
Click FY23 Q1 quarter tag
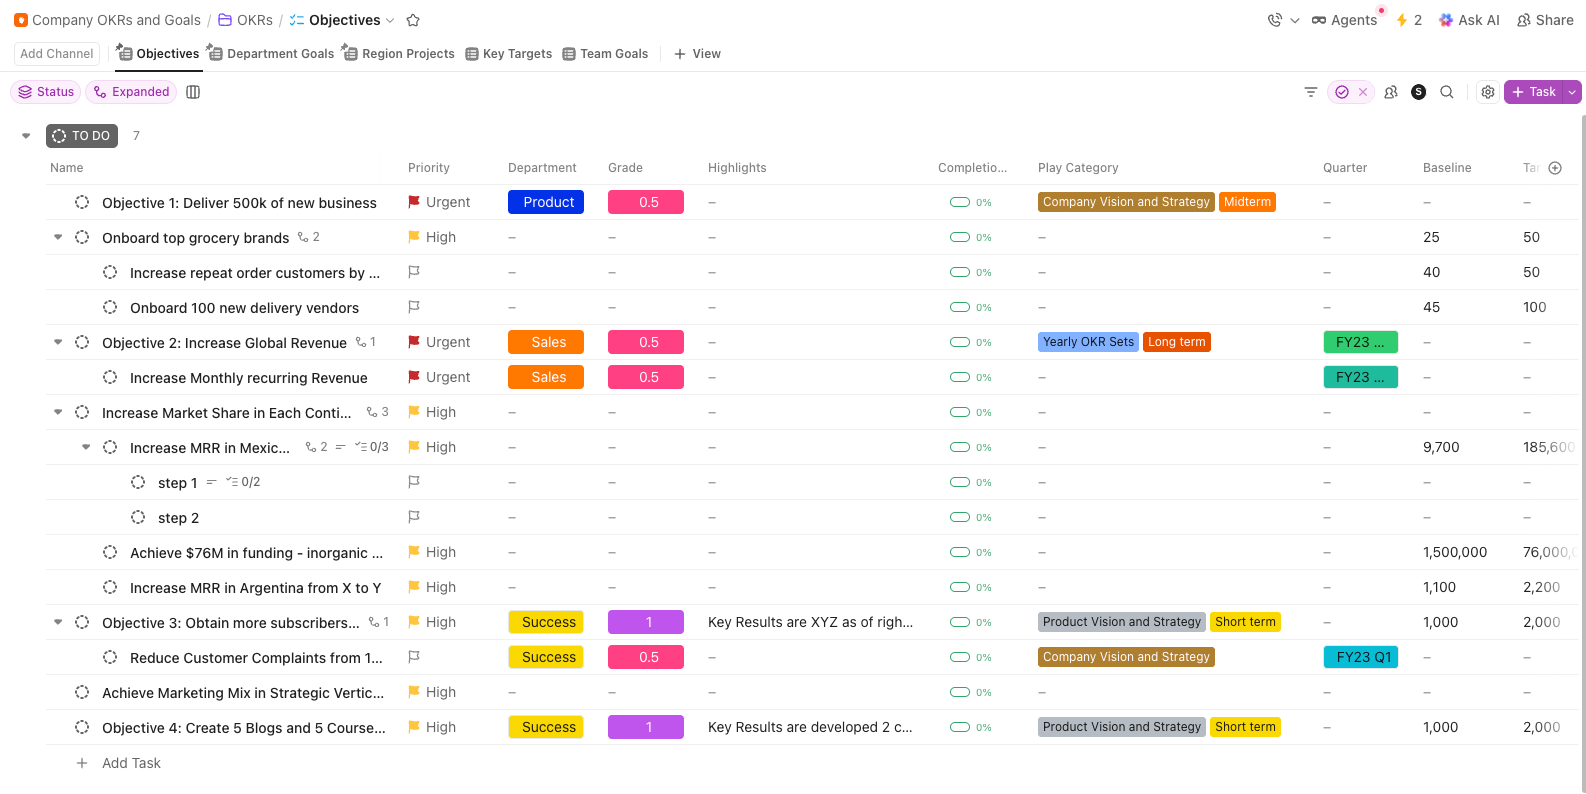(x=1361, y=657)
